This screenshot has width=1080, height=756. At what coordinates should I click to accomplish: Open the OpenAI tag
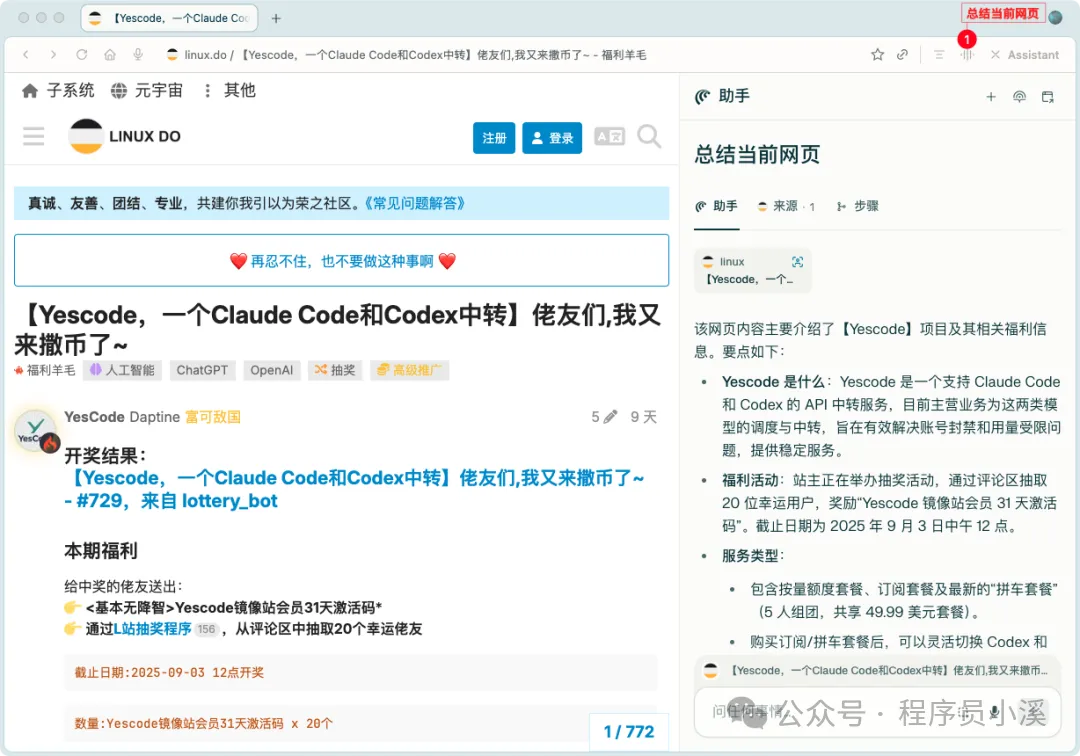[271, 370]
